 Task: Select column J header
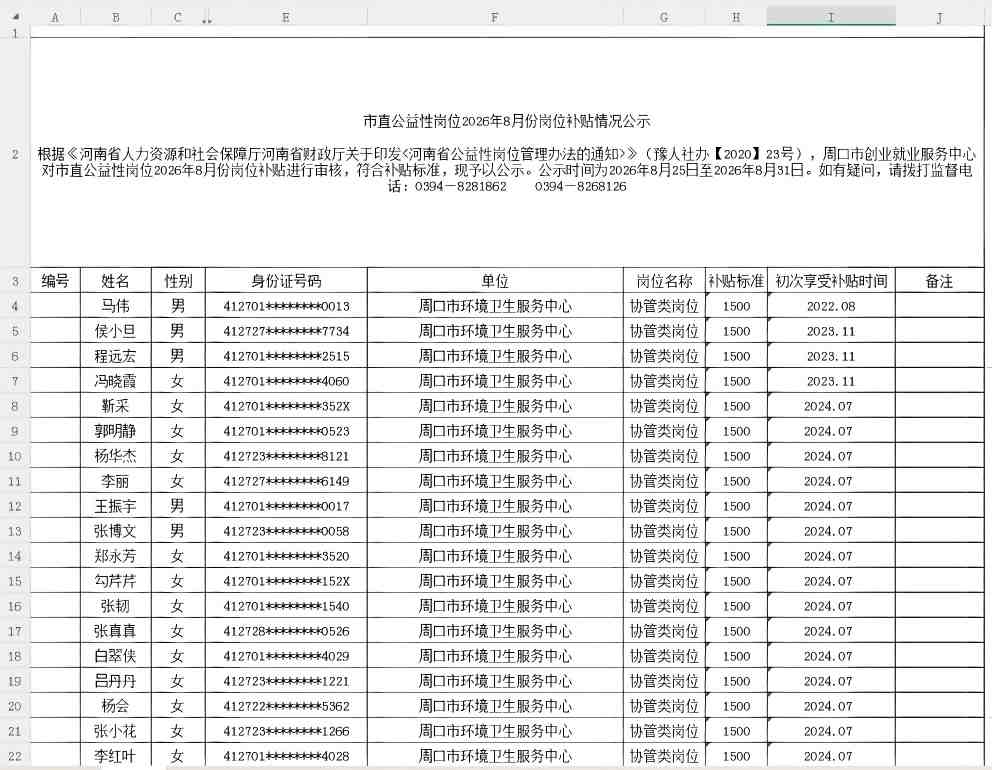(939, 17)
